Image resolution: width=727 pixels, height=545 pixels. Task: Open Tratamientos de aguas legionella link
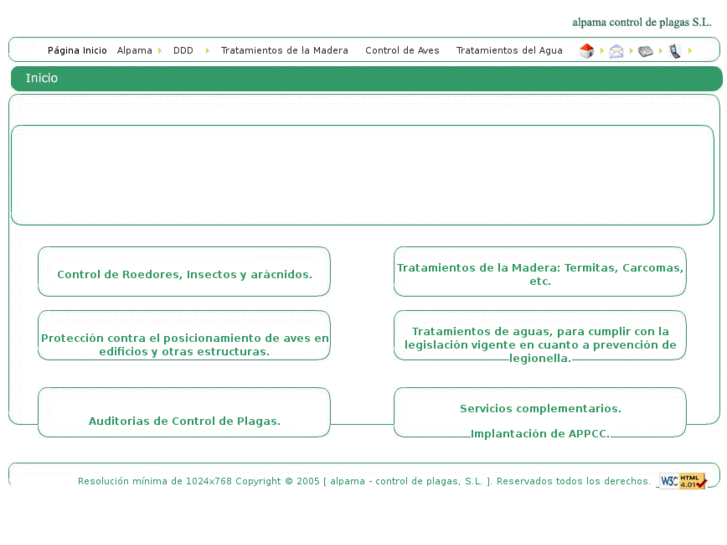(540, 344)
